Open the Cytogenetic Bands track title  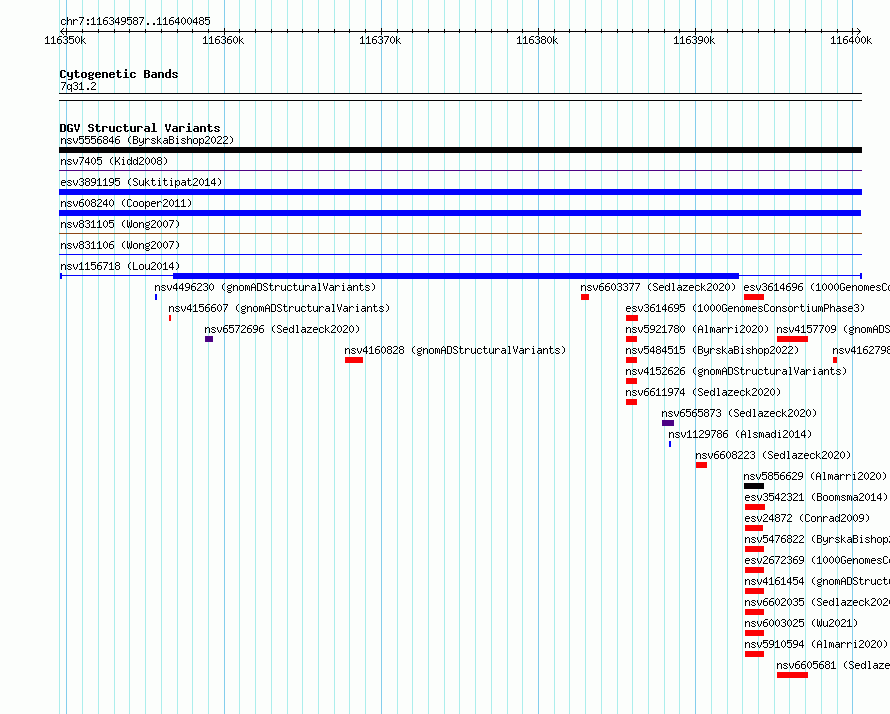pyautogui.click(x=119, y=74)
